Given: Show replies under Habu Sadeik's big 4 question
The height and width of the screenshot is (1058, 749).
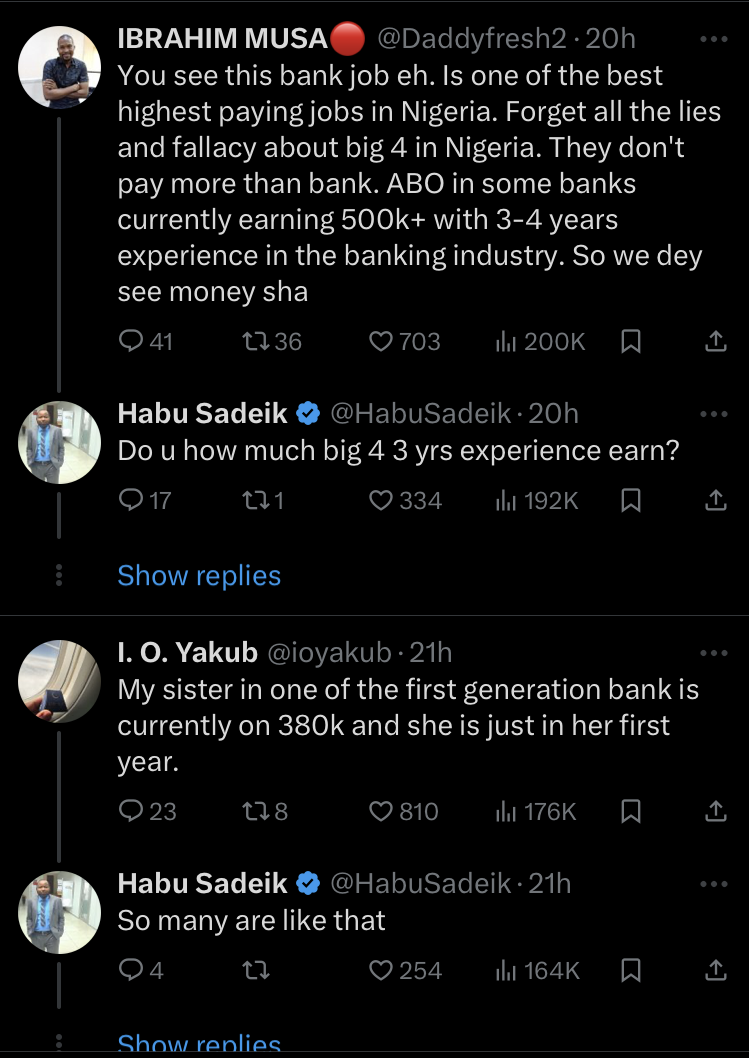Looking at the screenshot, I should click(199, 576).
